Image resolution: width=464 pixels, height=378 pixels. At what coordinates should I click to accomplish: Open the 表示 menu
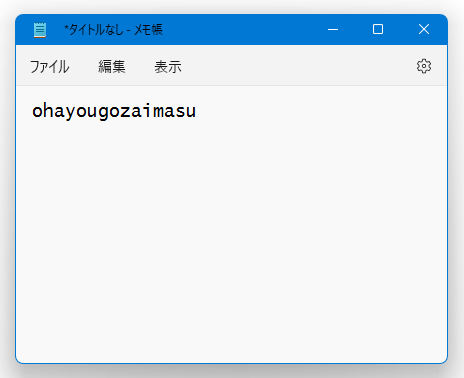tap(168, 67)
